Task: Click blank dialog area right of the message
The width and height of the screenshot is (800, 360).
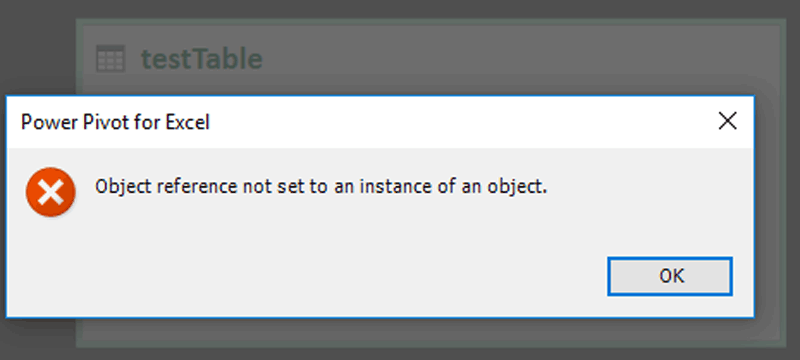Action: 648,187
